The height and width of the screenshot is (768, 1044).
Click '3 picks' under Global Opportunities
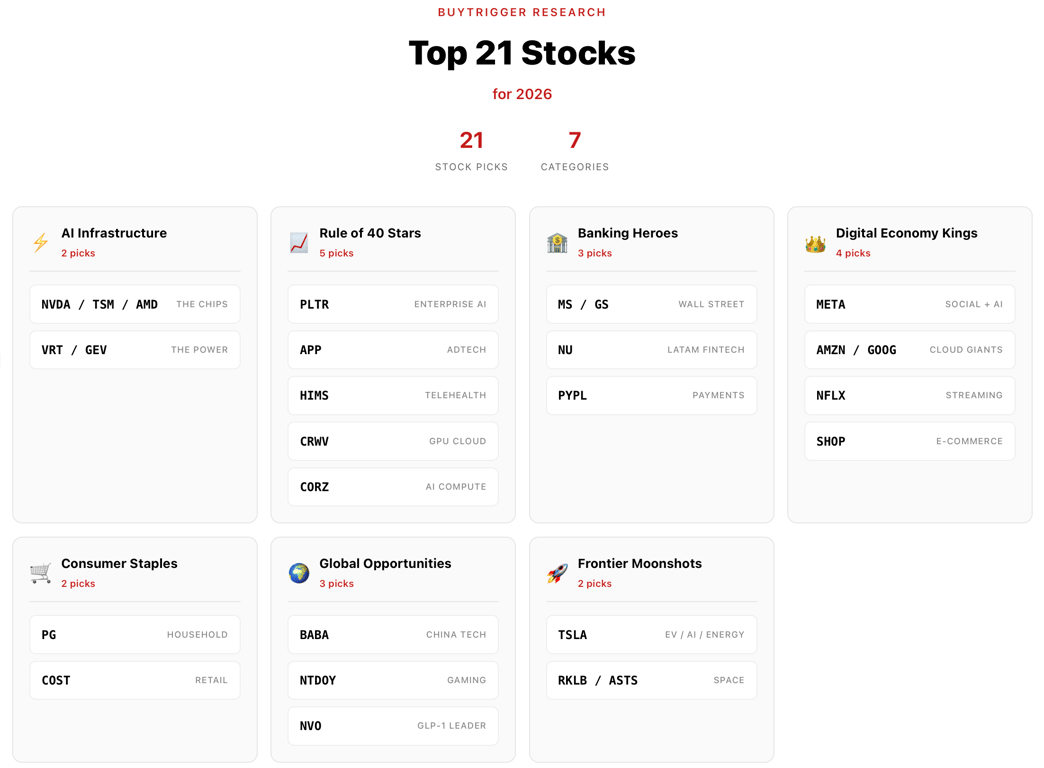point(336,583)
